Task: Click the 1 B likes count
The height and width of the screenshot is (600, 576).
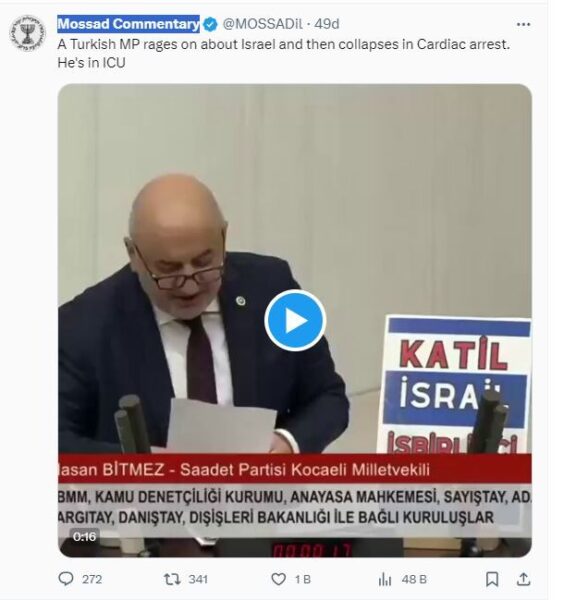Action: tap(303, 579)
